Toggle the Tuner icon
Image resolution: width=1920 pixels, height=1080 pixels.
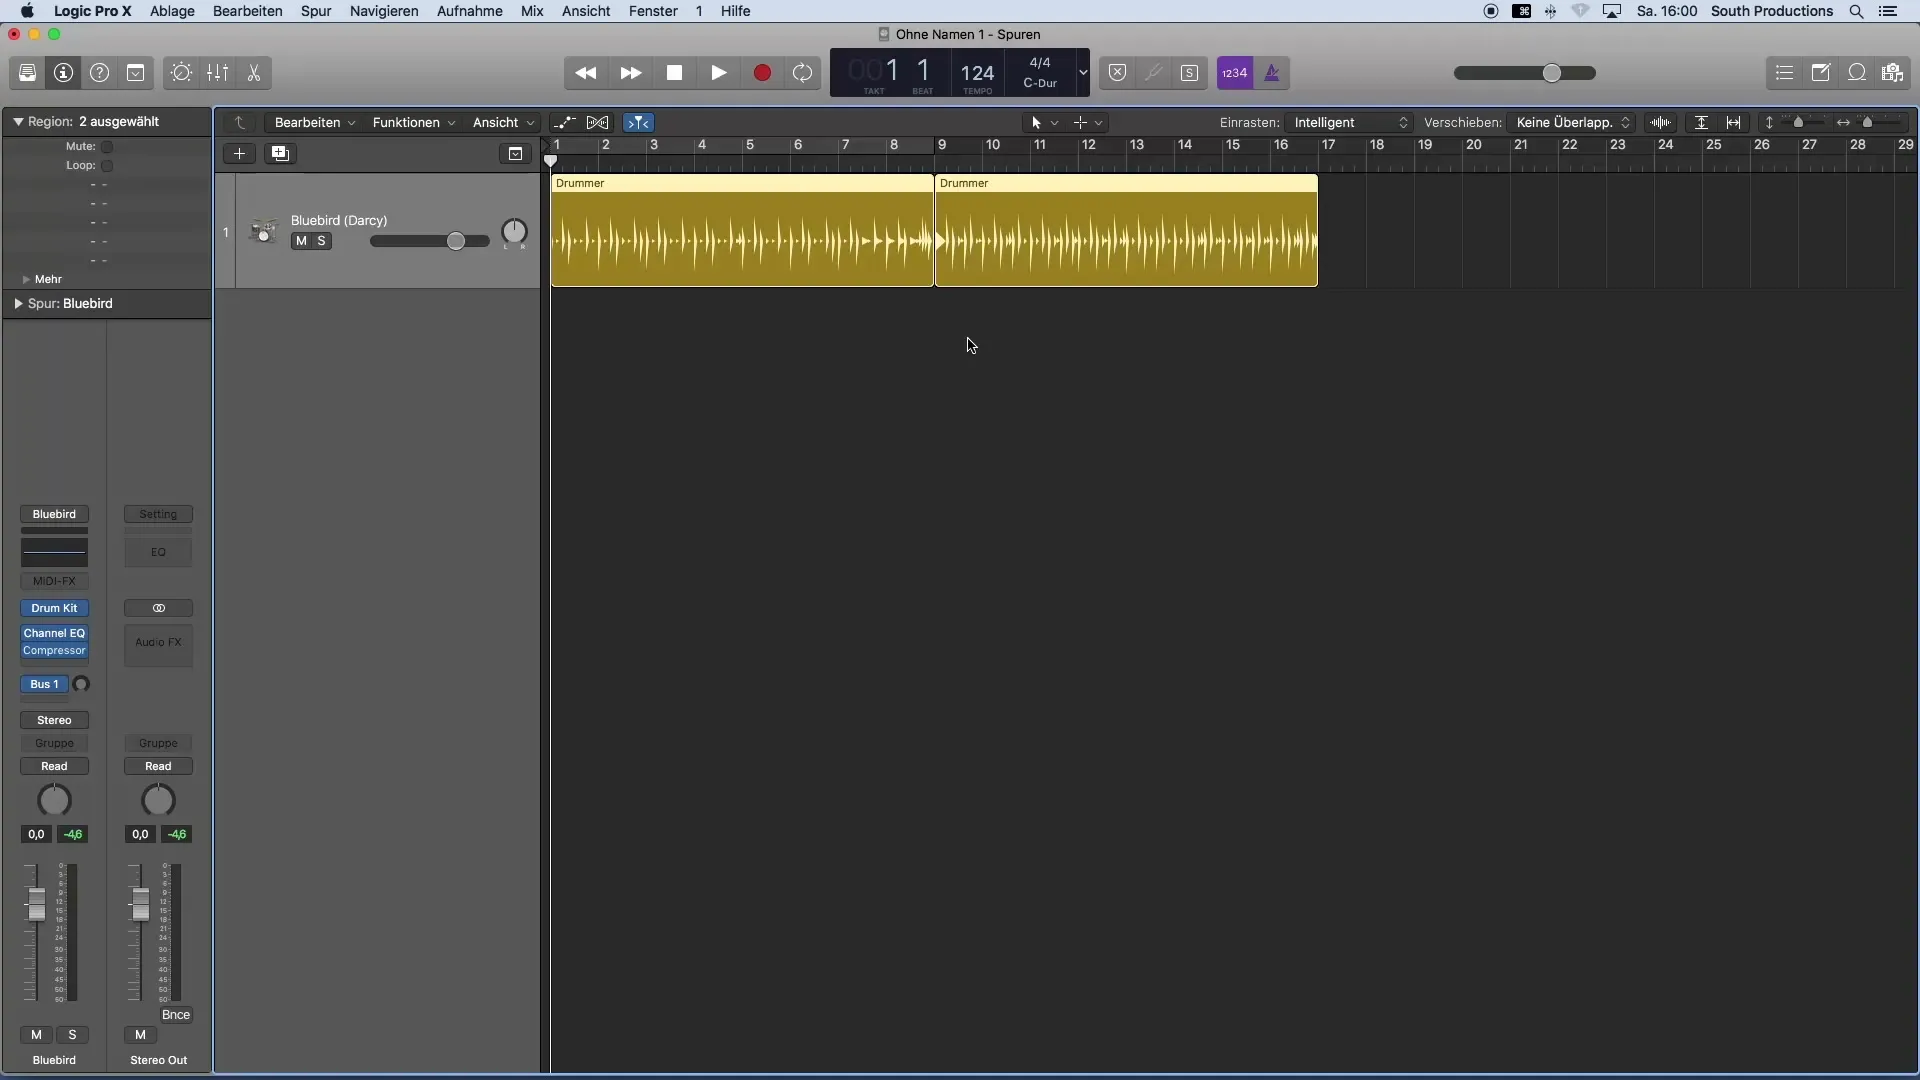pyautogui.click(x=1154, y=73)
